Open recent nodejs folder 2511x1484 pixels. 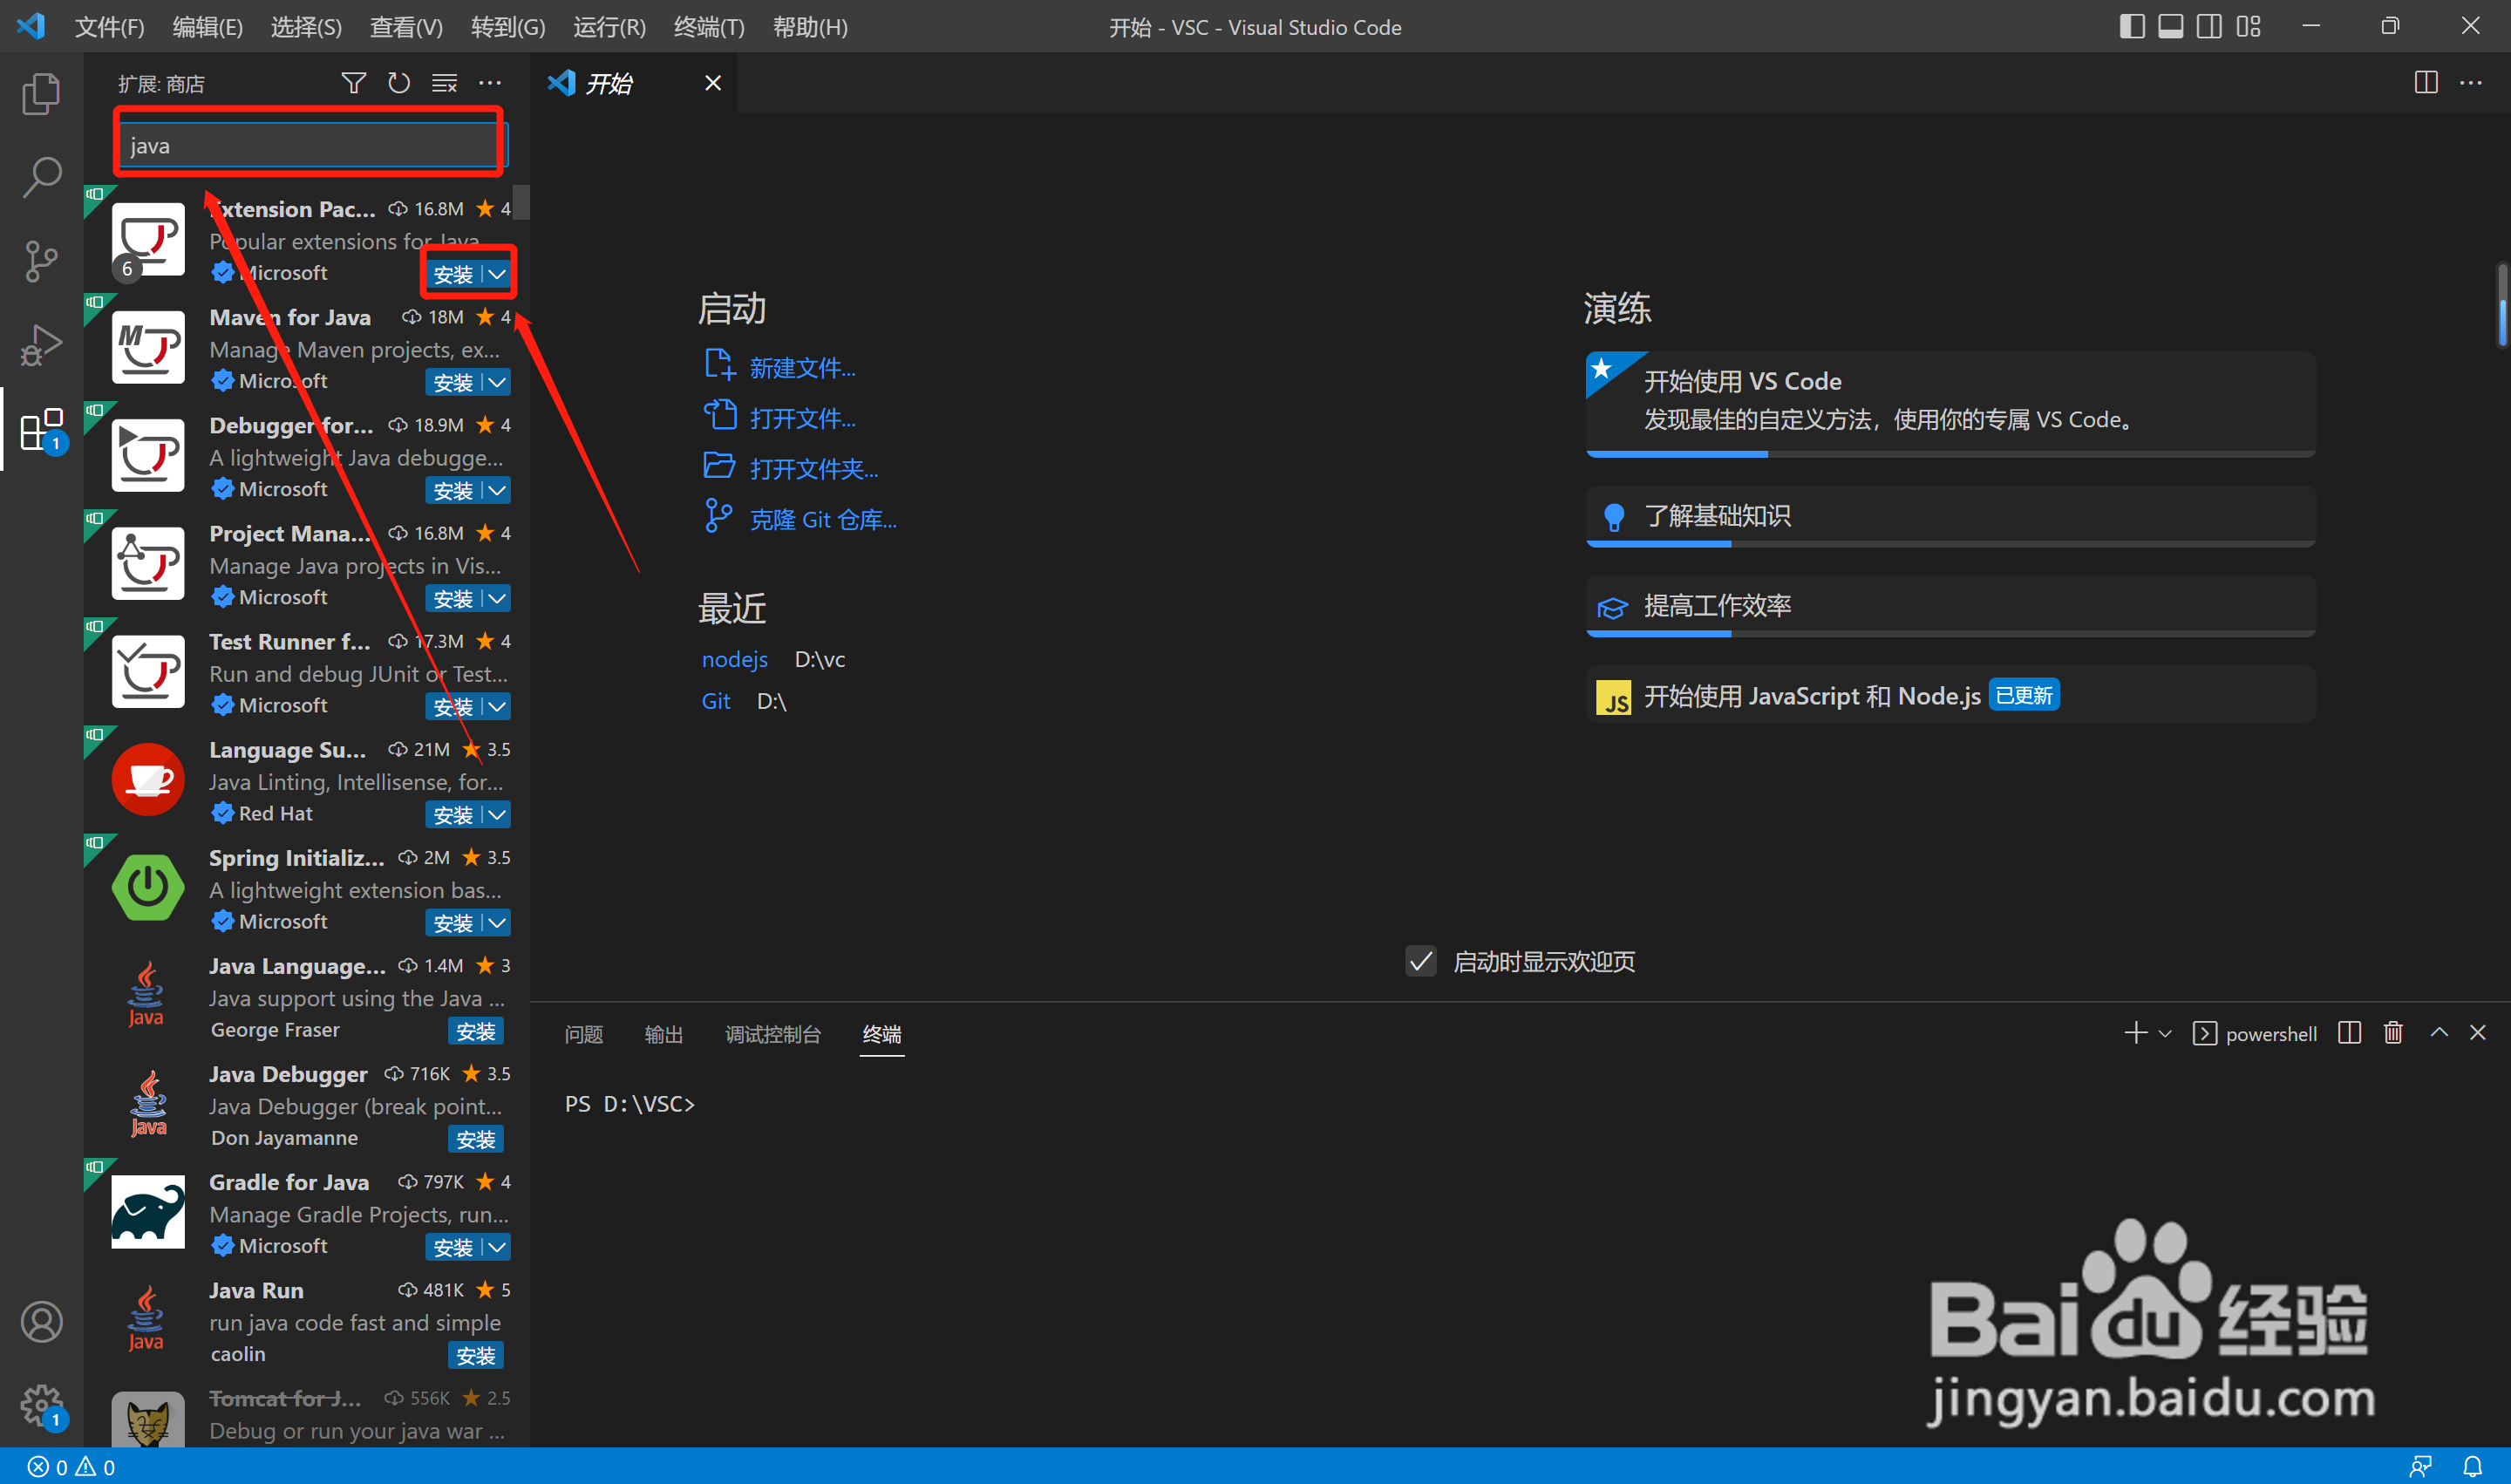pyautogui.click(x=735, y=659)
